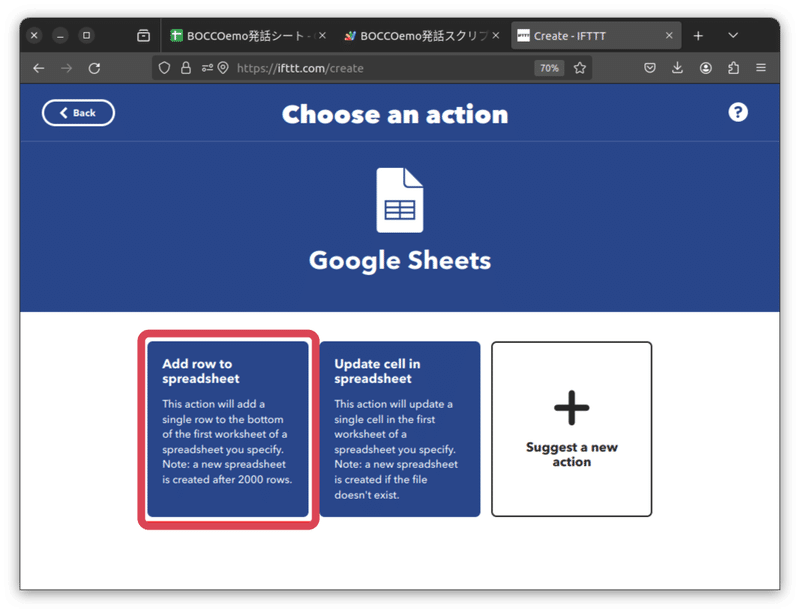Close the Create - IFTTT tab
This screenshot has height=612, width=800.
(669, 36)
